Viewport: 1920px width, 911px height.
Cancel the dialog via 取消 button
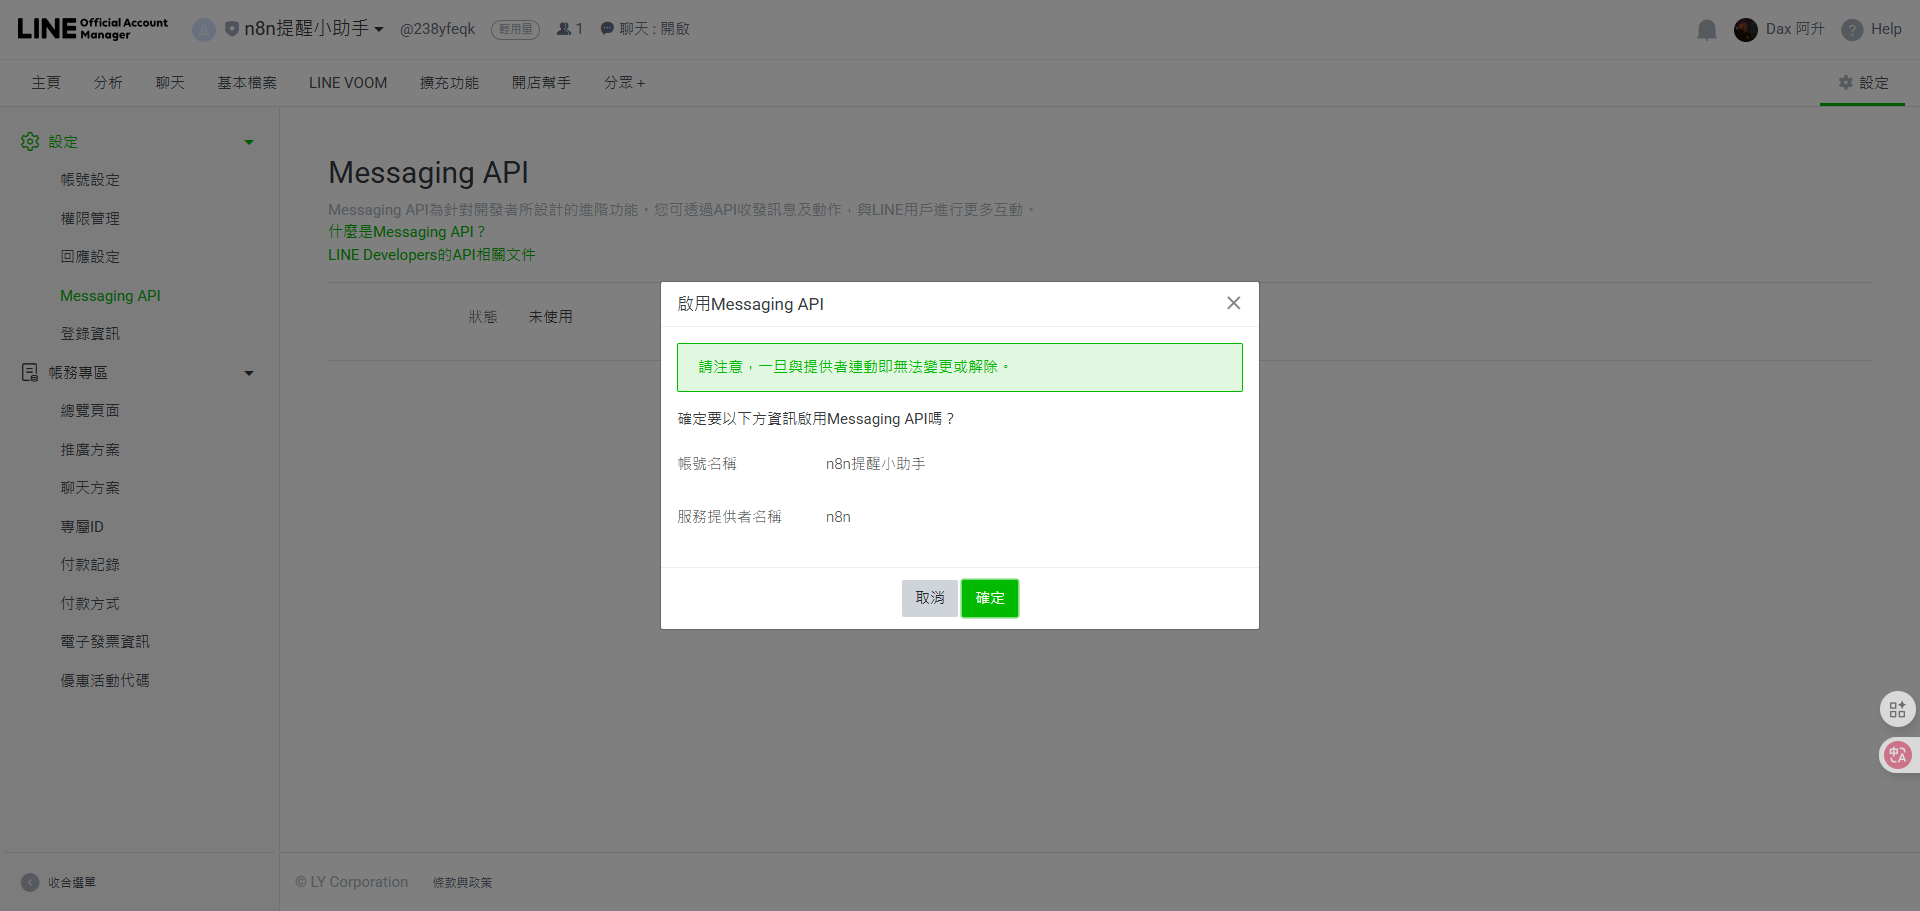[x=929, y=597]
